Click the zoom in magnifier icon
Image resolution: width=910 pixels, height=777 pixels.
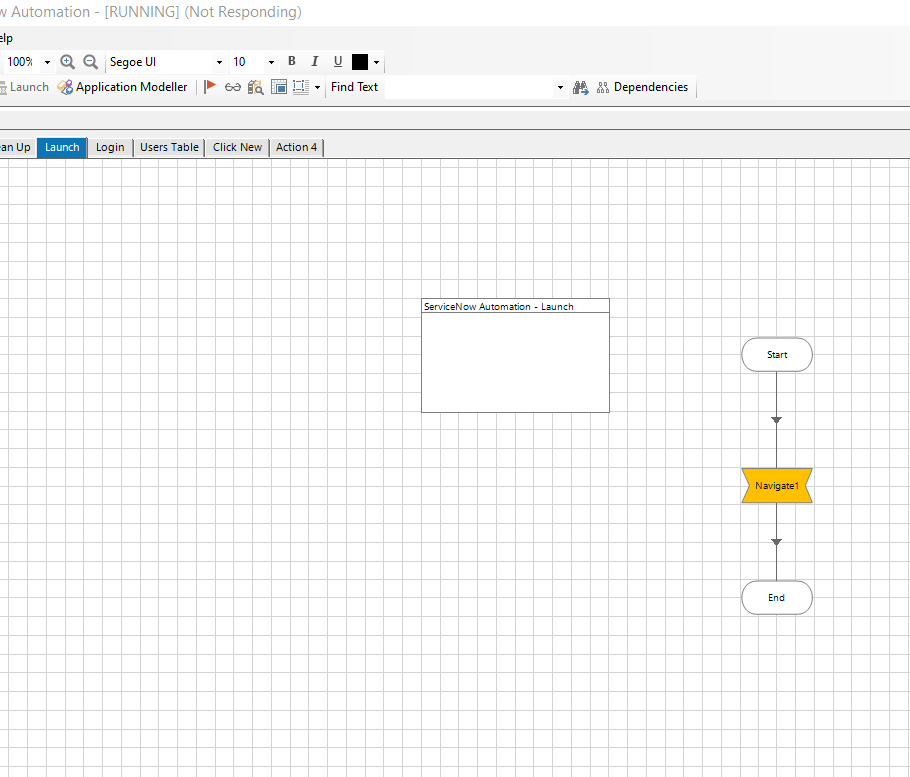click(68, 62)
